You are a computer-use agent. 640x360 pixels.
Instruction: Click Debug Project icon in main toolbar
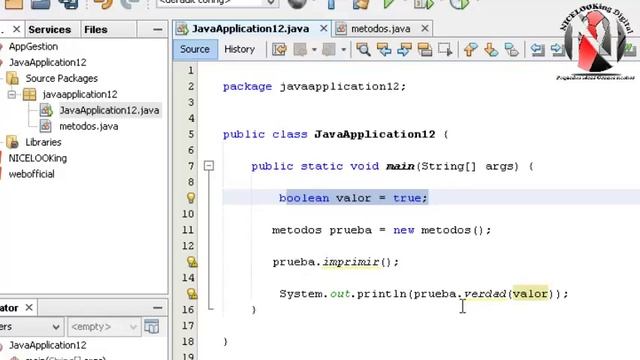click(424, 3)
